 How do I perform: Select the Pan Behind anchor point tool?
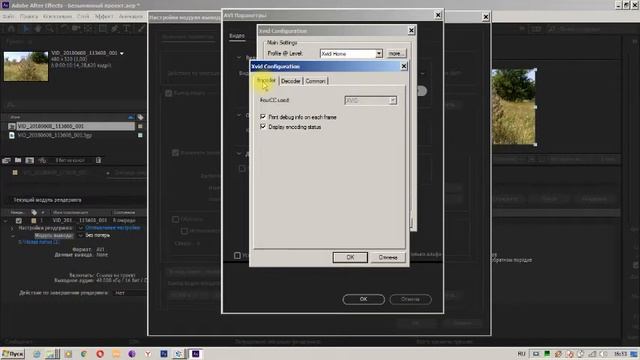coord(89,29)
